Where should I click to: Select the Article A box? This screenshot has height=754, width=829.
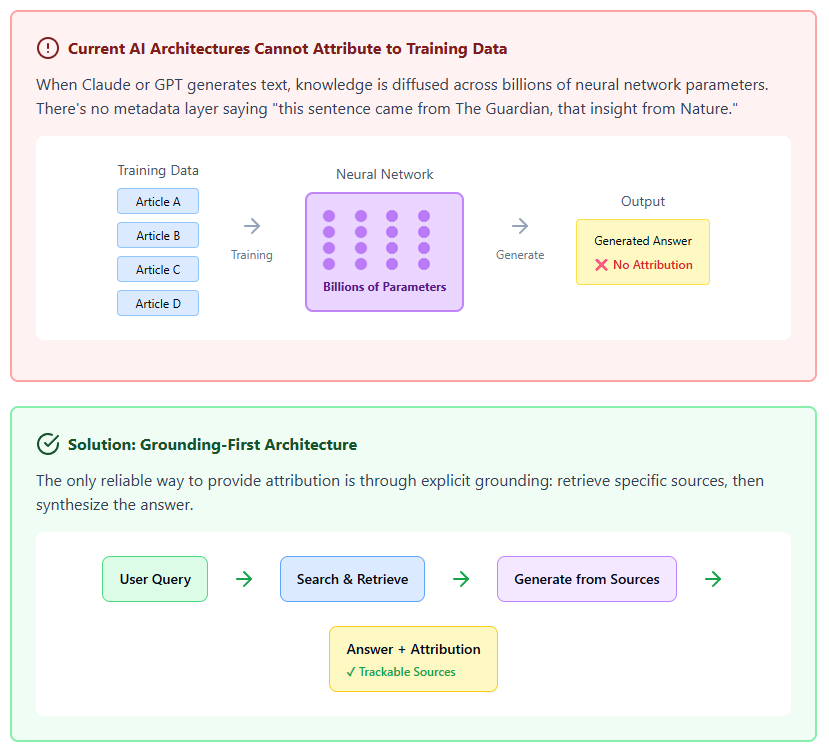point(158,201)
